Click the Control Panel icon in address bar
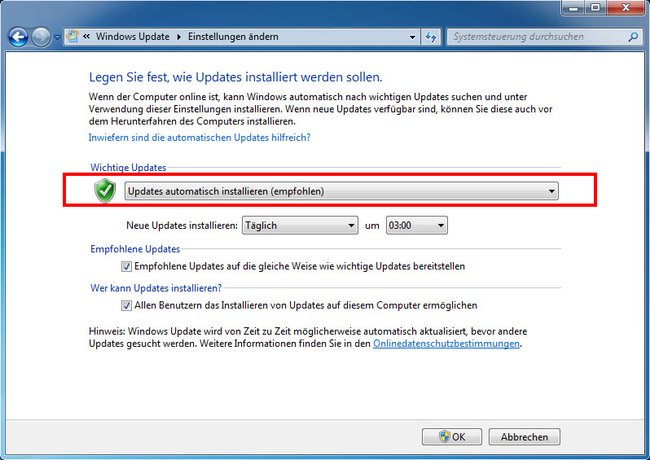The image size is (650, 460). (72, 36)
